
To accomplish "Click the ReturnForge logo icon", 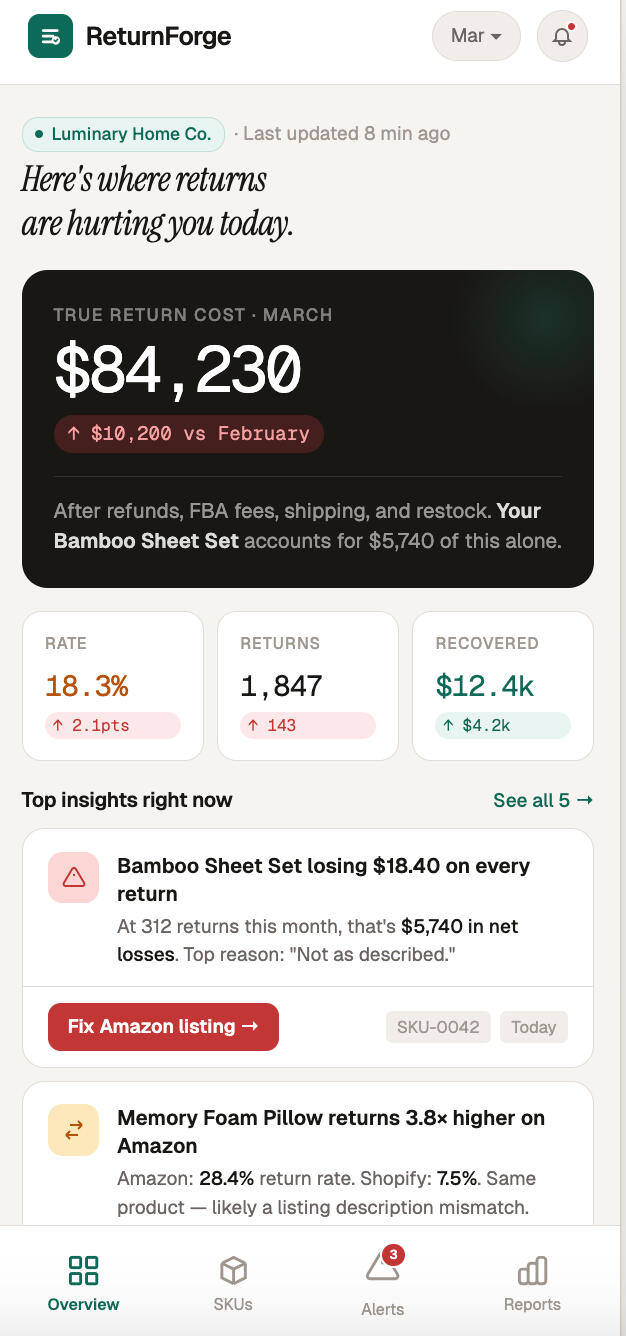I will click(50, 37).
